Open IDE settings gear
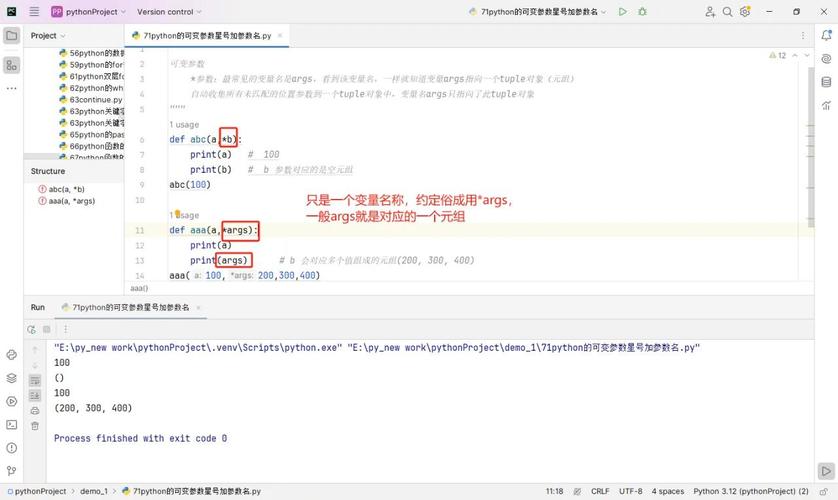The width and height of the screenshot is (838, 500). click(745, 11)
